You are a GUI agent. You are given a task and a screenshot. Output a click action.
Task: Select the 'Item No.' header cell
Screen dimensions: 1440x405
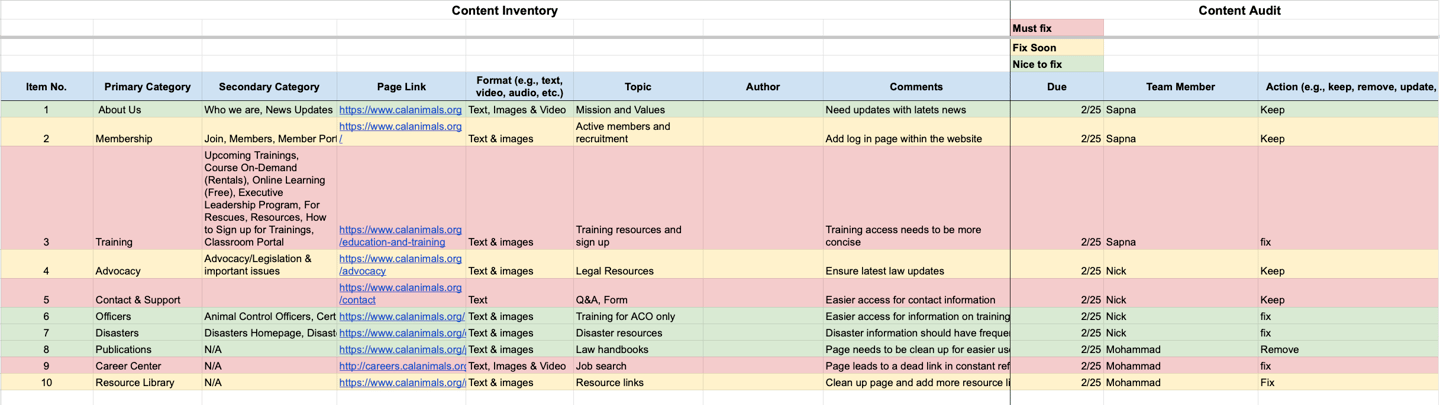[x=47, y=87]
